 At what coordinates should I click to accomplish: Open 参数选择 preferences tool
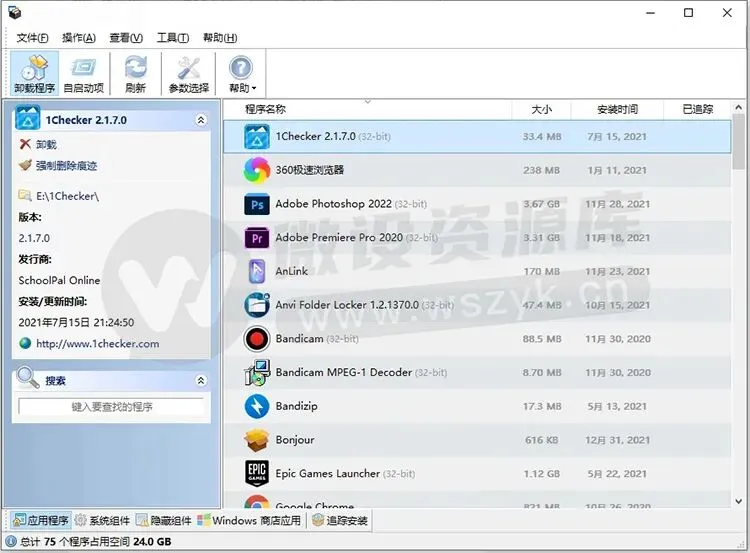189,74
